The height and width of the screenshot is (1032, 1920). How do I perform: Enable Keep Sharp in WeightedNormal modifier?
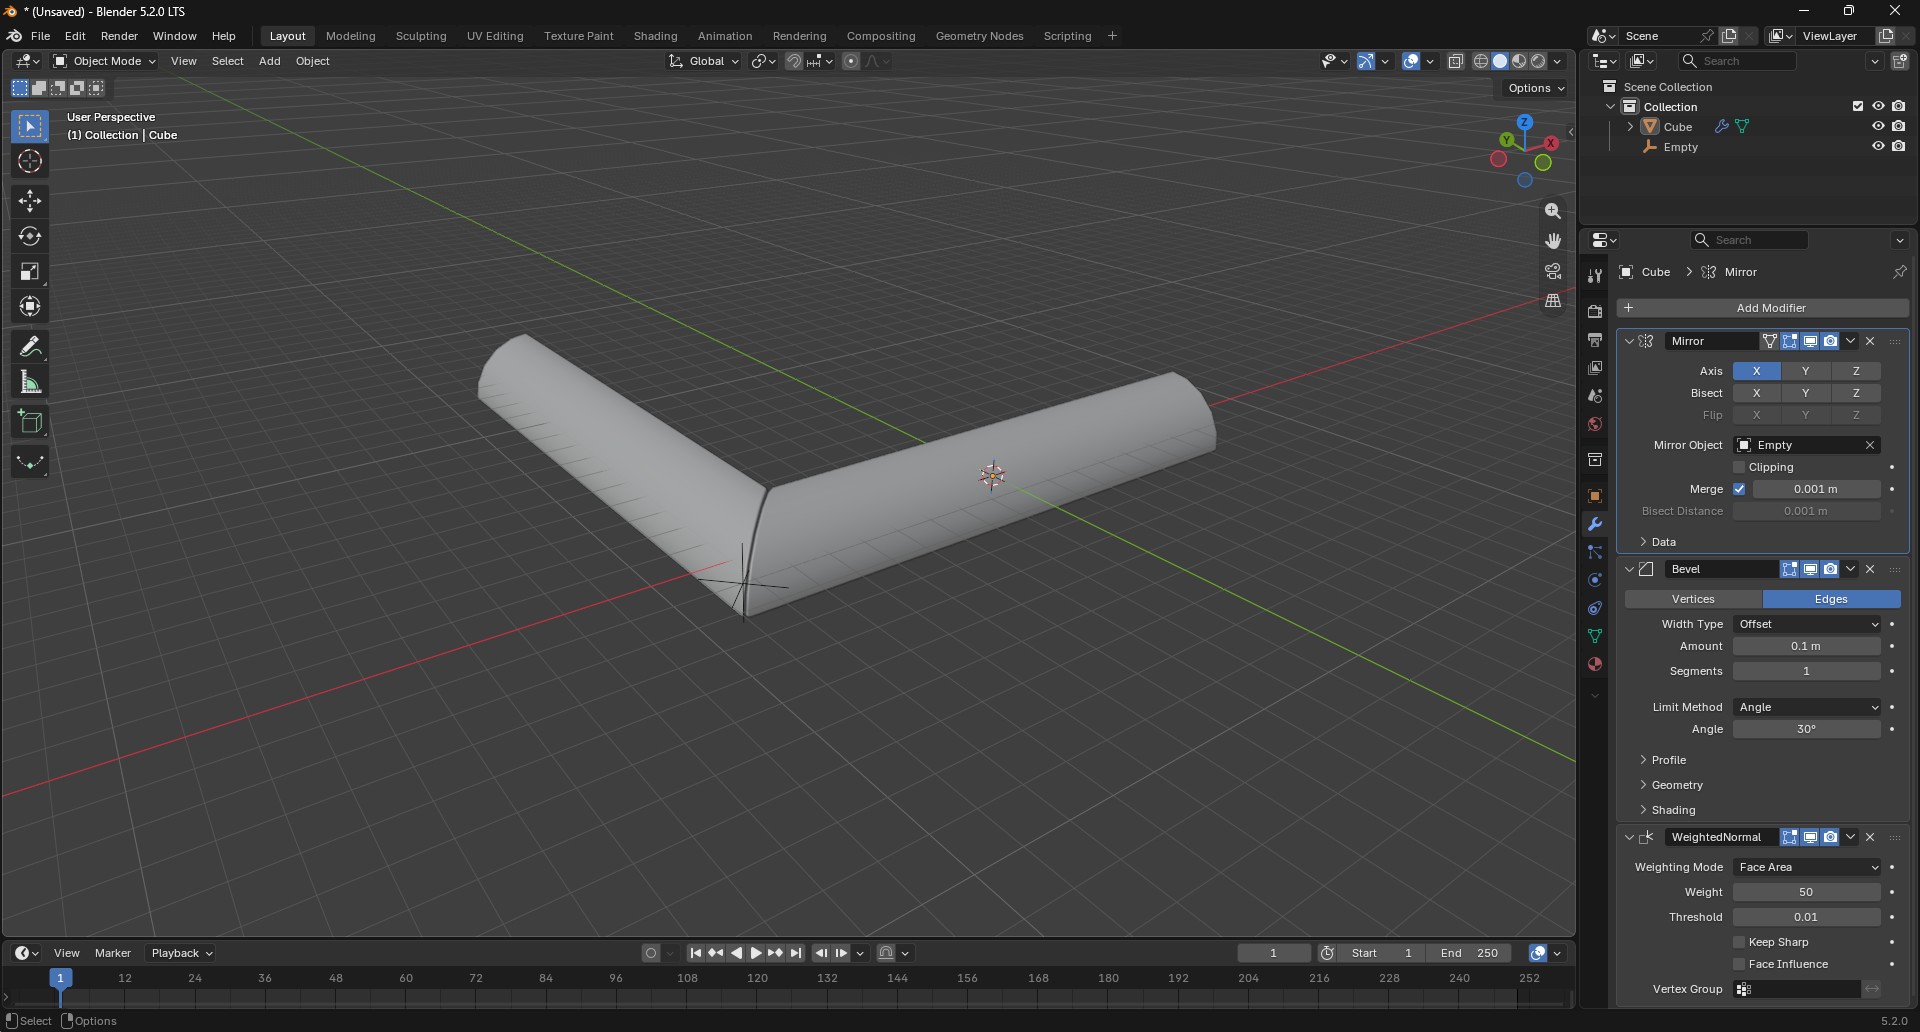pos(1739,942)
